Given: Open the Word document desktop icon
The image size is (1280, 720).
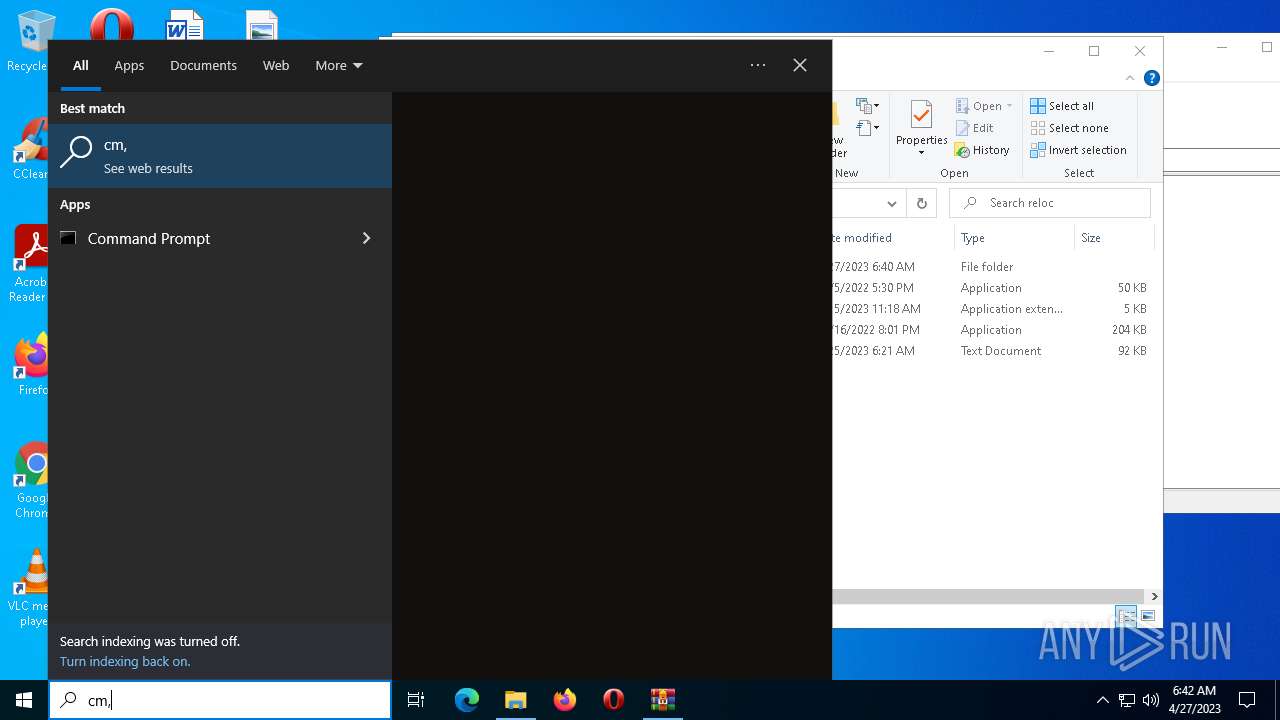Looking at the screenshot, I should [185, 24].
